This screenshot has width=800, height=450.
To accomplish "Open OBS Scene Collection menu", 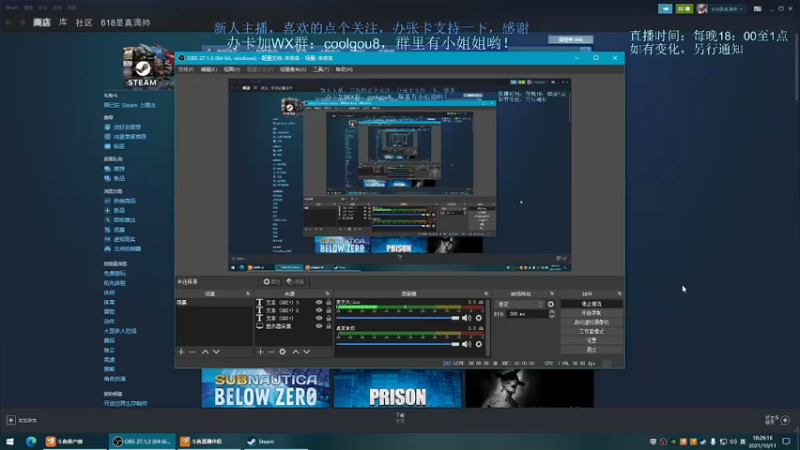I will tap(293, 69).
